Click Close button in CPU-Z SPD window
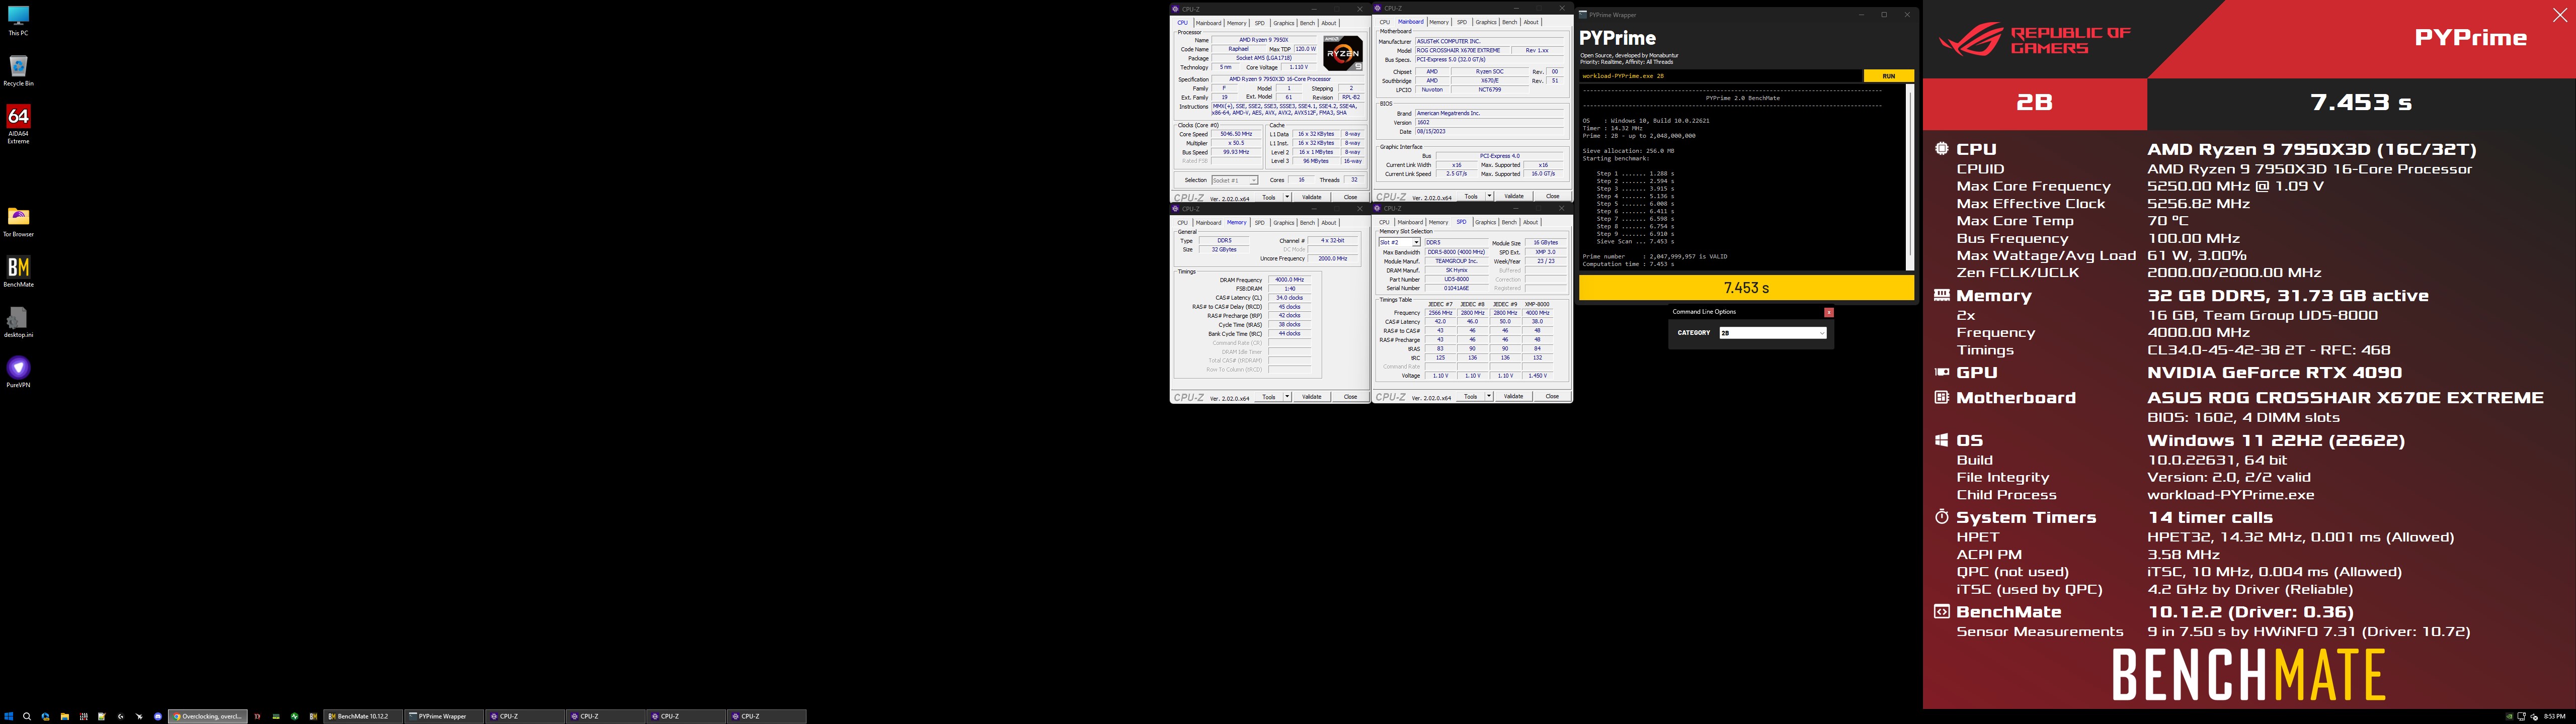Image resolution: width=2576 pixels, height=724 pixels. (x=1552, y=396)
